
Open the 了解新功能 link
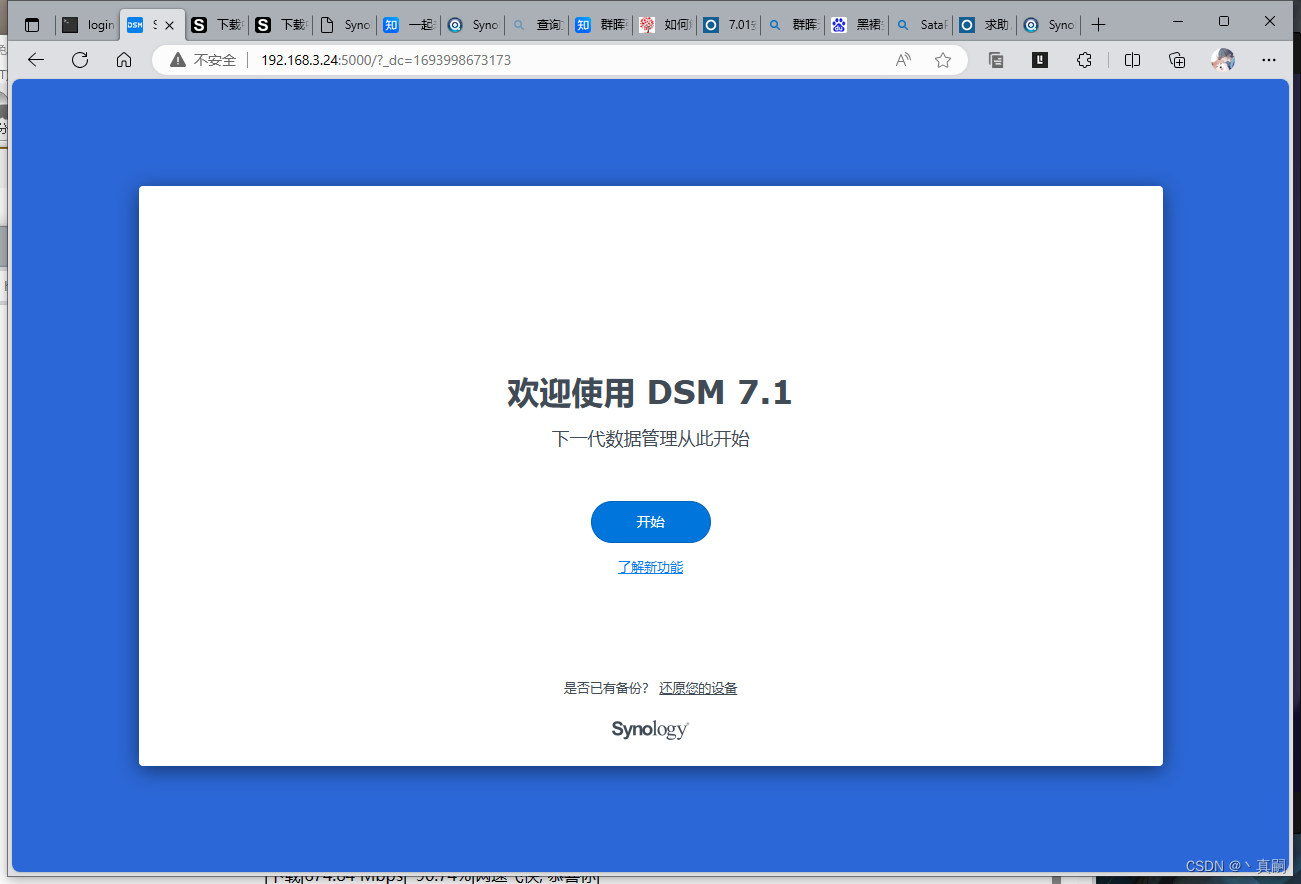(650, 567)
